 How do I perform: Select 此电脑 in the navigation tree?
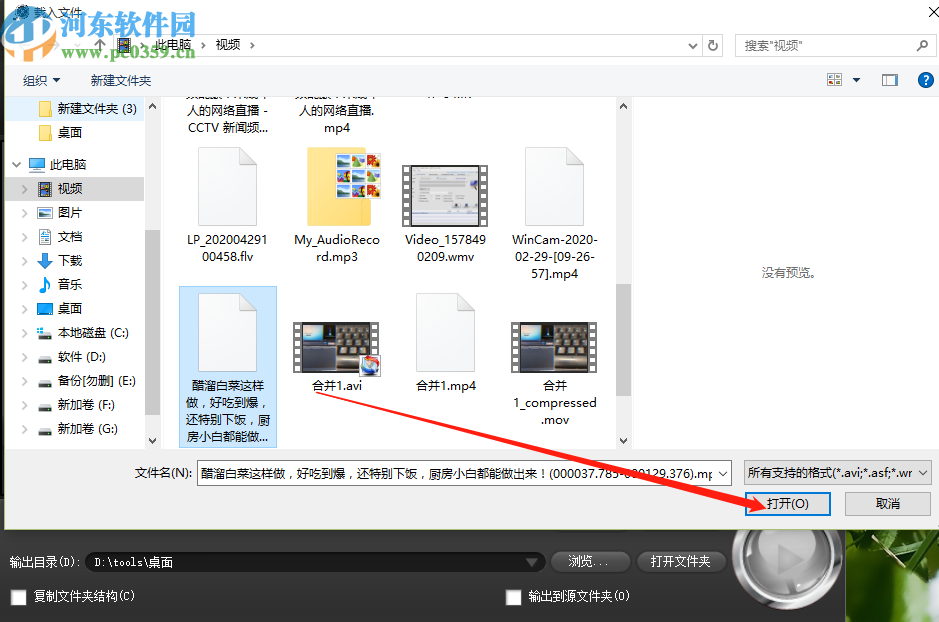68,164
